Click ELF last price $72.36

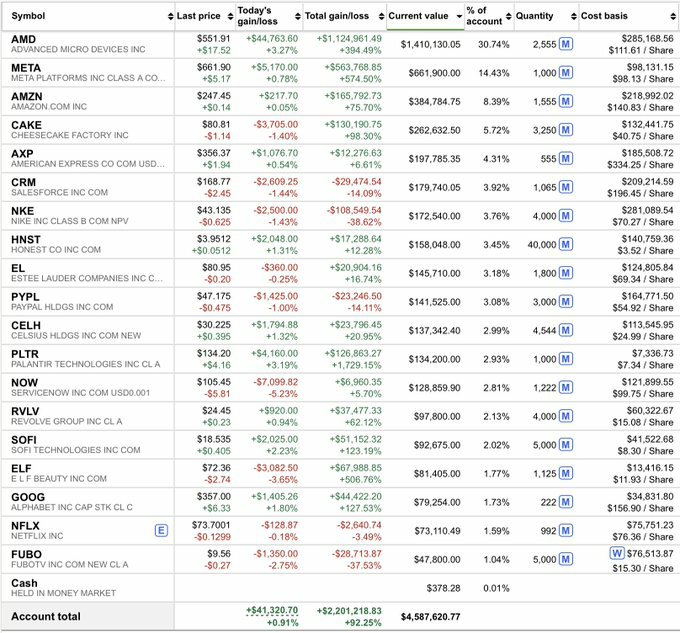click(216, 468)
